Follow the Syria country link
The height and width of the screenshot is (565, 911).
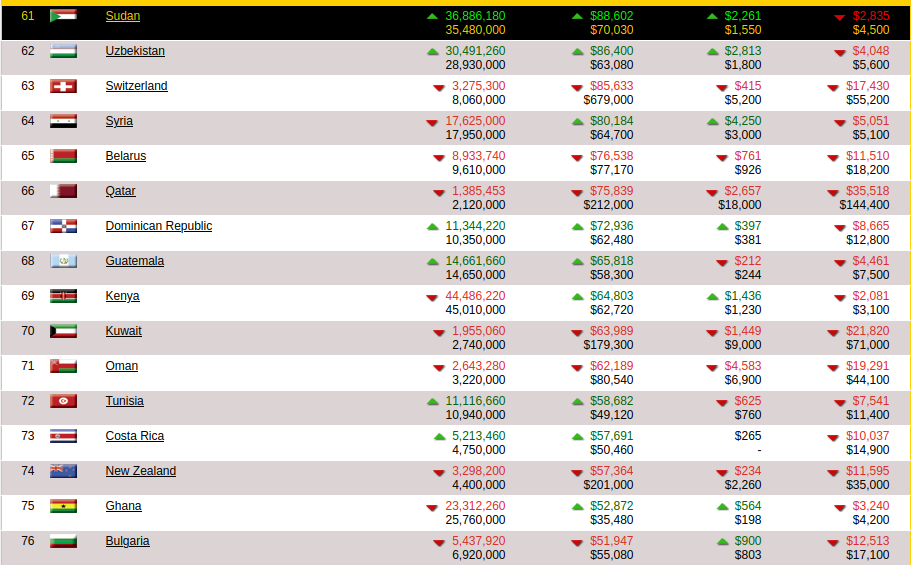119,121
